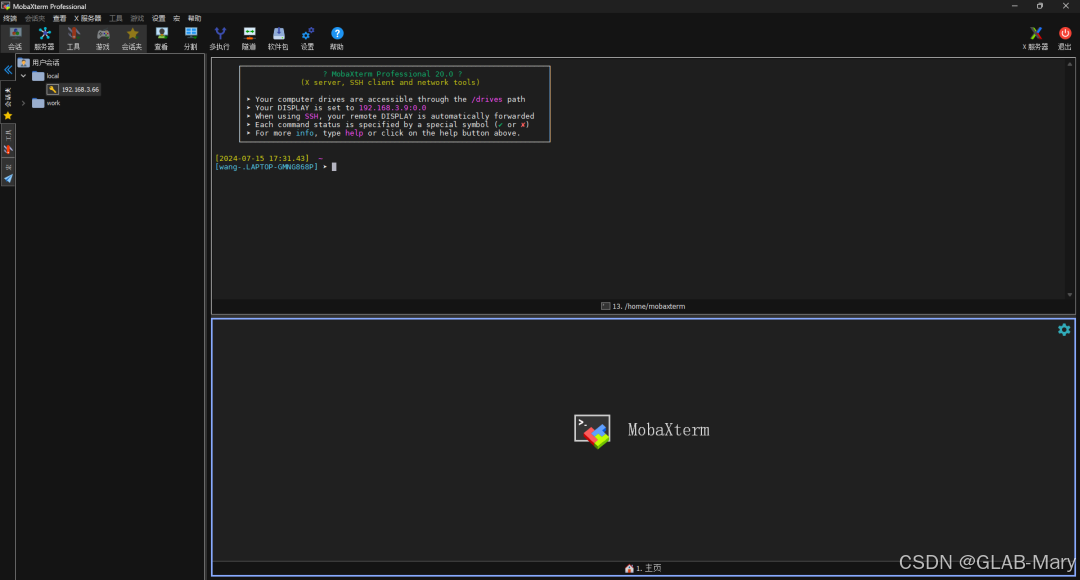Click the blue 帮助 question-mark icon

tap(337, 39)
